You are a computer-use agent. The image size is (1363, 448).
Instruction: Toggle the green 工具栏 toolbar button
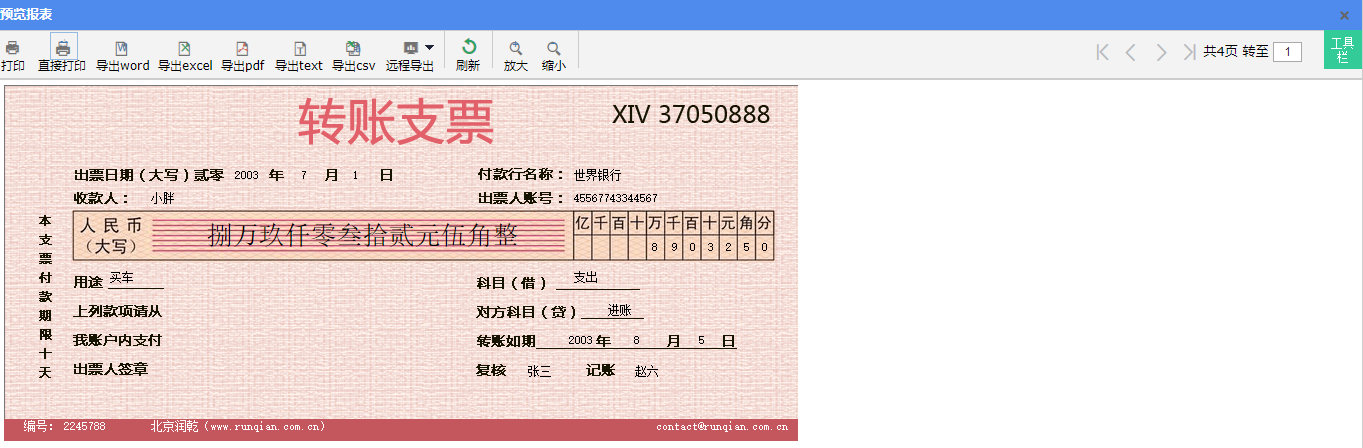(x=1342, y=50)
